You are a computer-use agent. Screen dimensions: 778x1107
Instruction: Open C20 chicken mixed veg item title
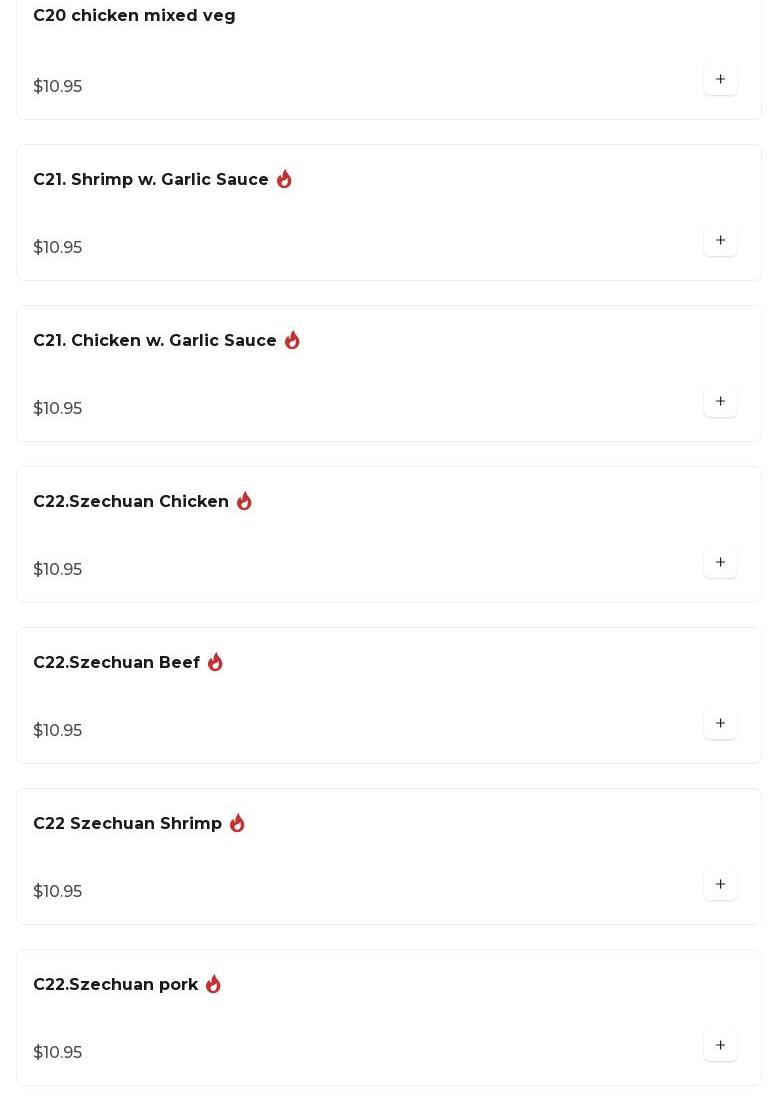[134, 16]
